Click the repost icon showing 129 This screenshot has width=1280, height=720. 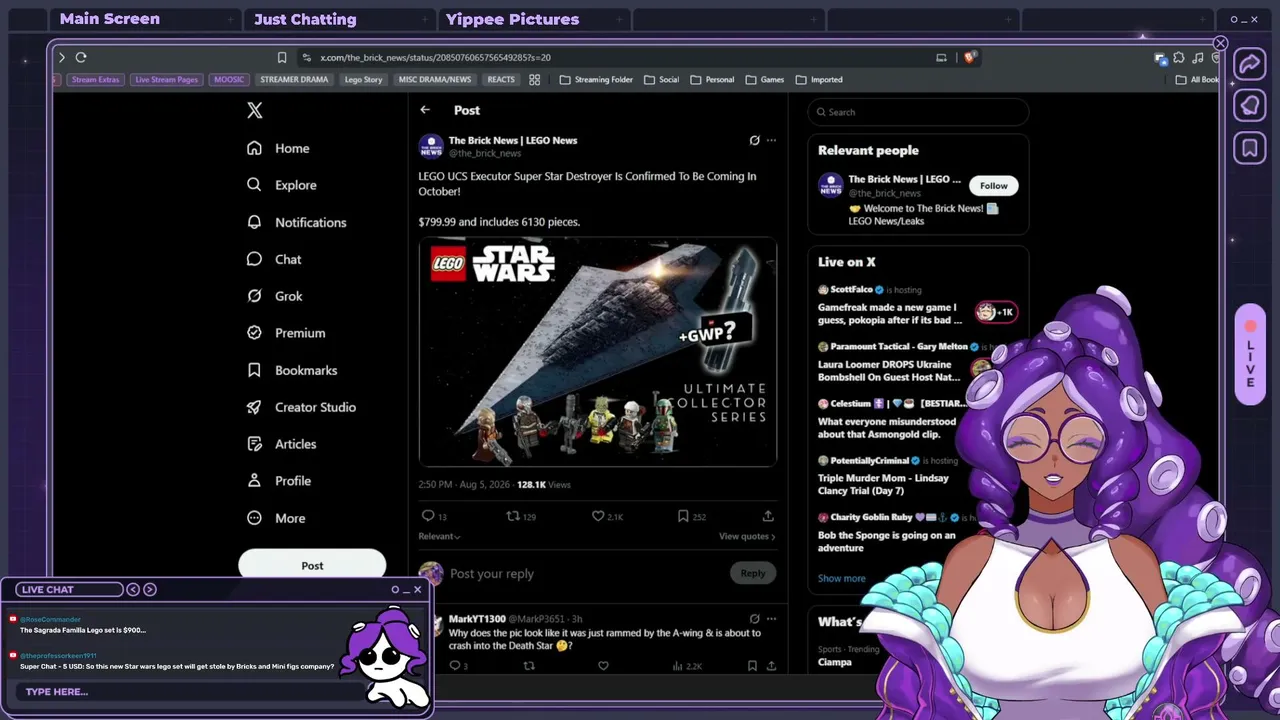pos(513,516)
